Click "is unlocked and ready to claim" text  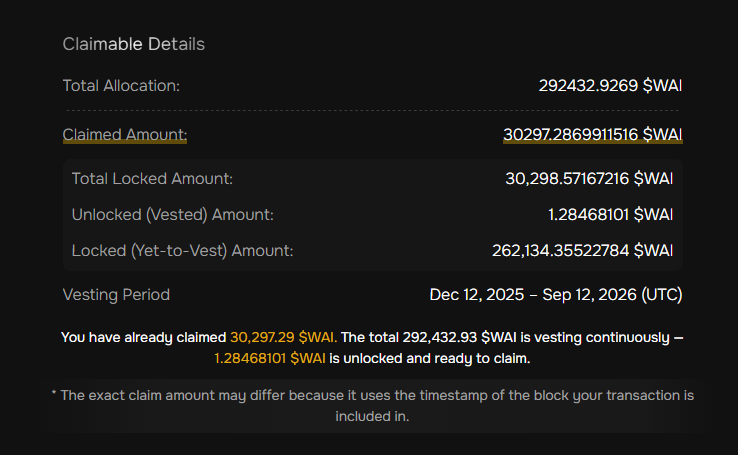[430, 358]
